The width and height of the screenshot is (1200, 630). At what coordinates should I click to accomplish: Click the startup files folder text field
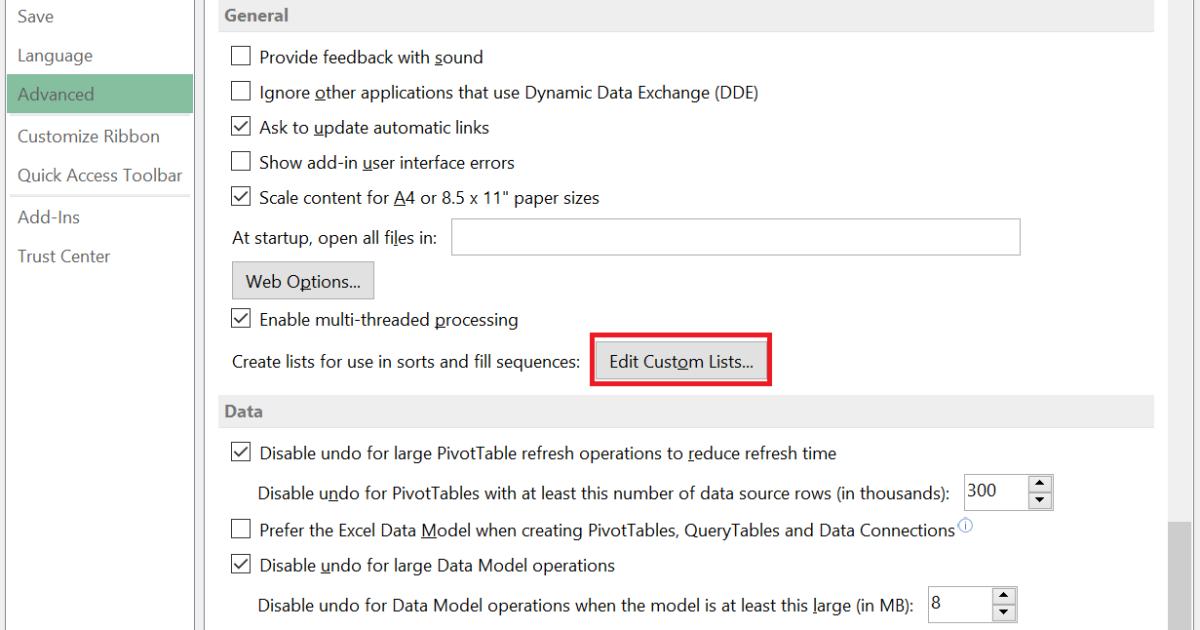pos(735,238)
